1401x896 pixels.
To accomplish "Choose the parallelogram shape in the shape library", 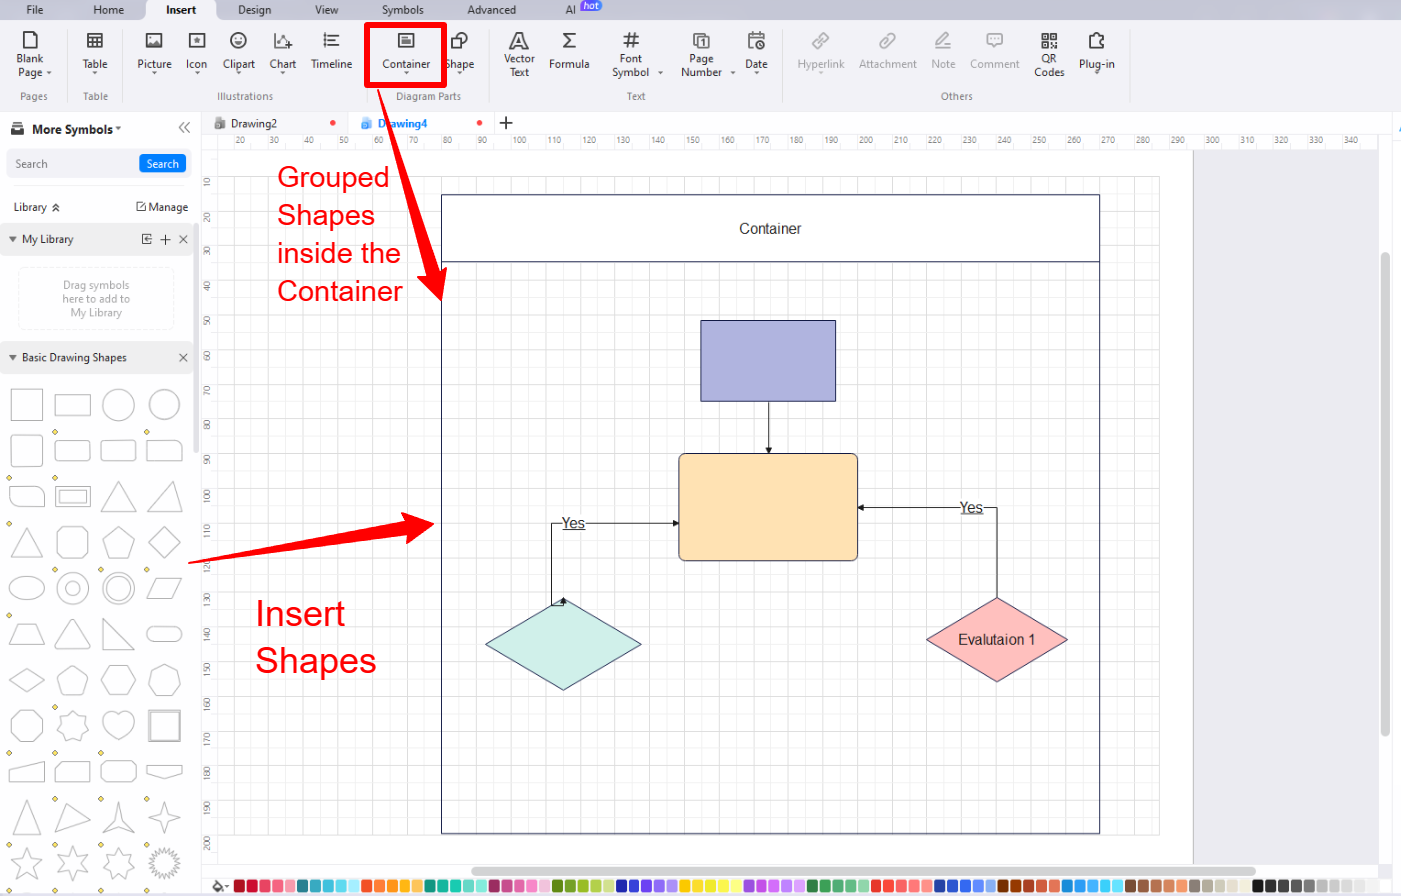I will pyautogui.click(x=164, y=588).
